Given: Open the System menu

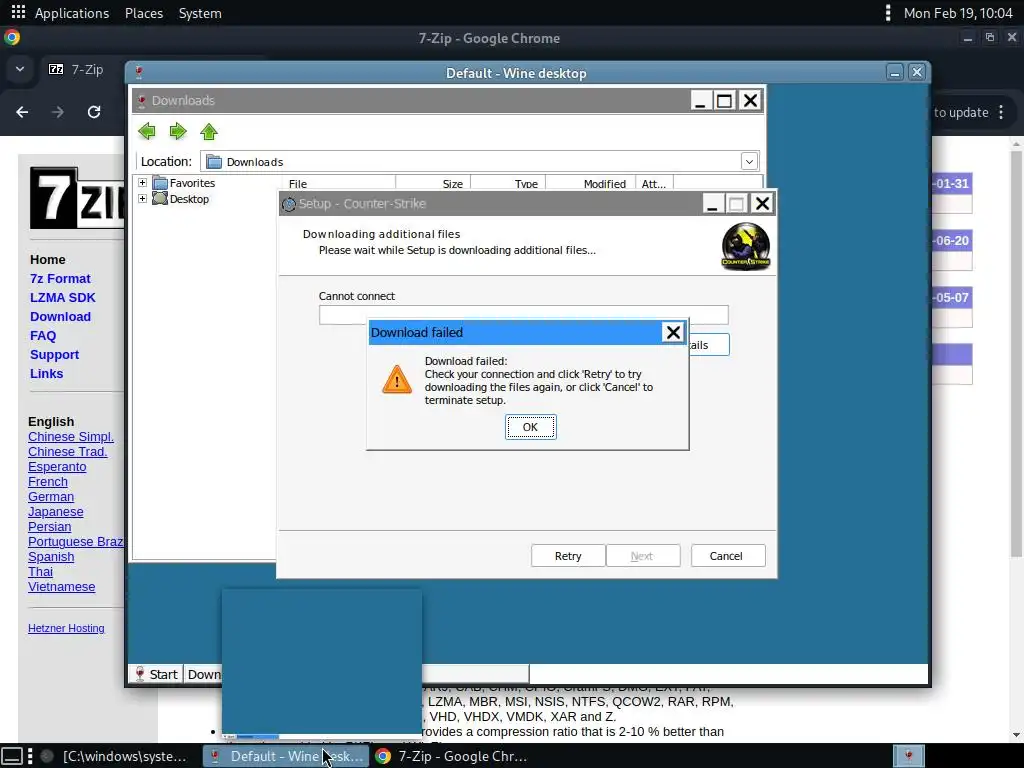Looking at the screenshot, I should pyautogui.click(x=200, y=13).
